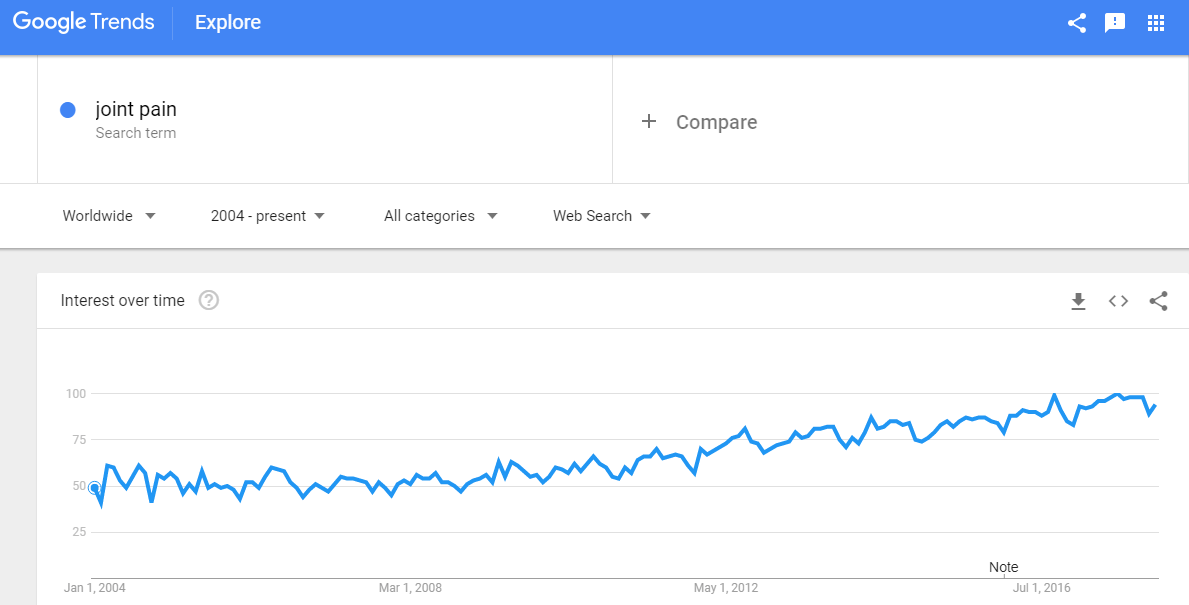
Task: Open the embed code icon for chart
Action: (1118, 301)
